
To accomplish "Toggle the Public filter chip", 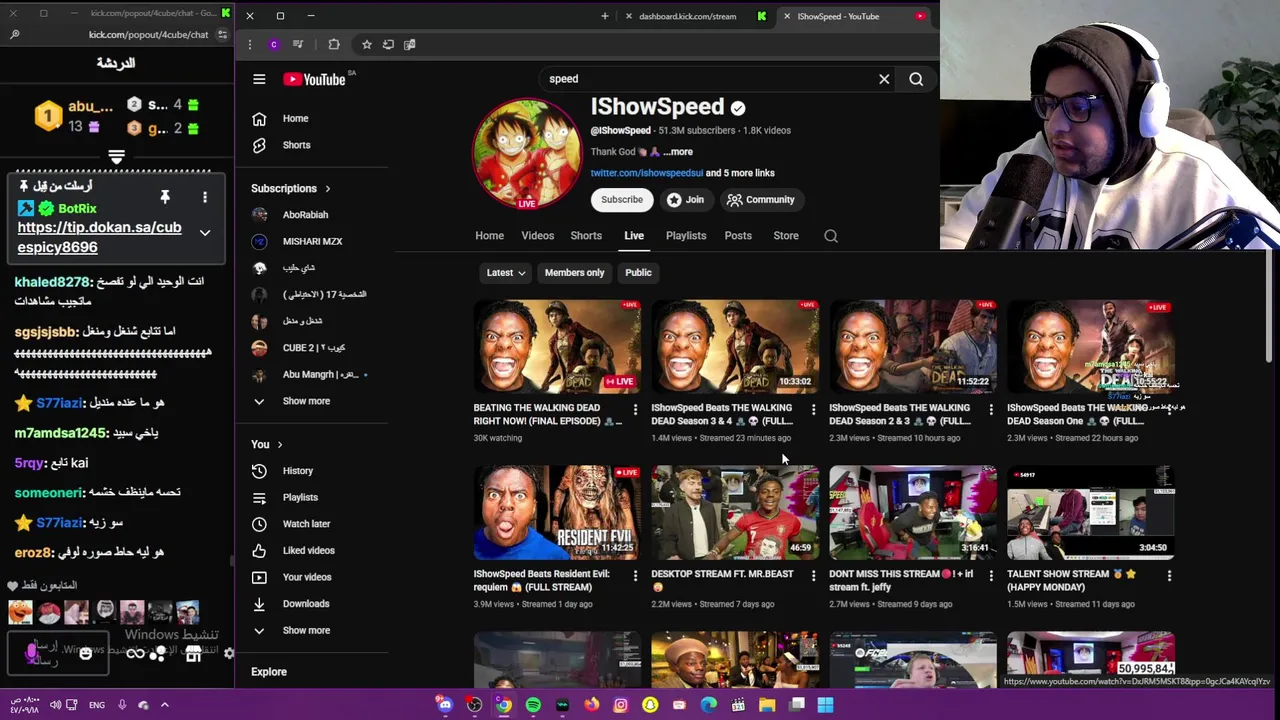I will click(638, 273).
